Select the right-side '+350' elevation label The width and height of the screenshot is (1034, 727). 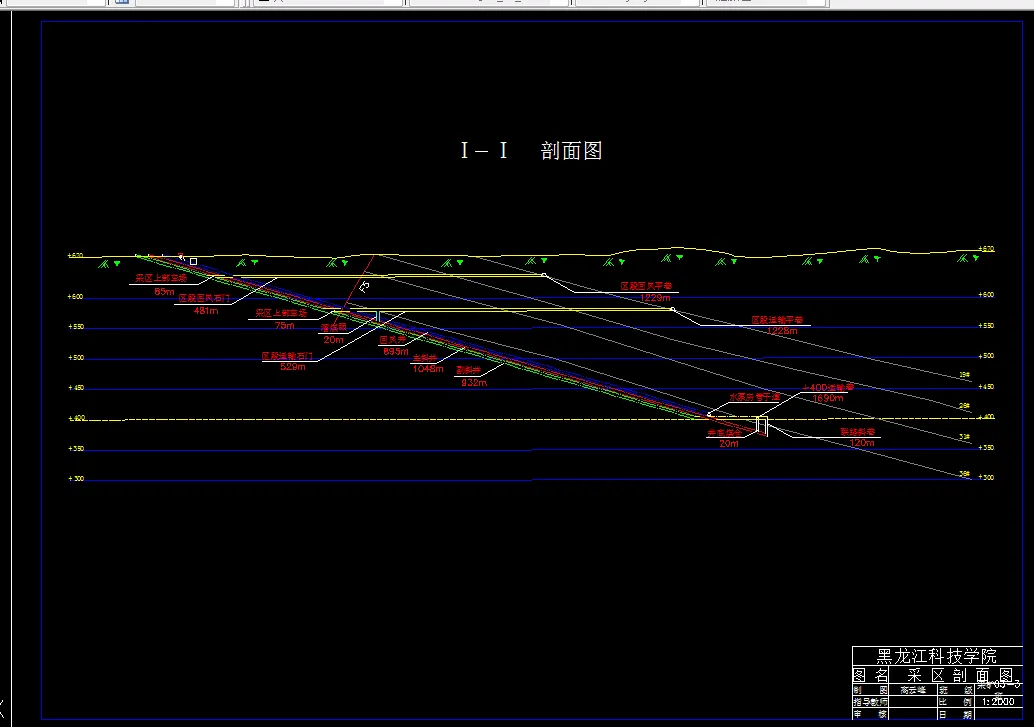point(987,447)
